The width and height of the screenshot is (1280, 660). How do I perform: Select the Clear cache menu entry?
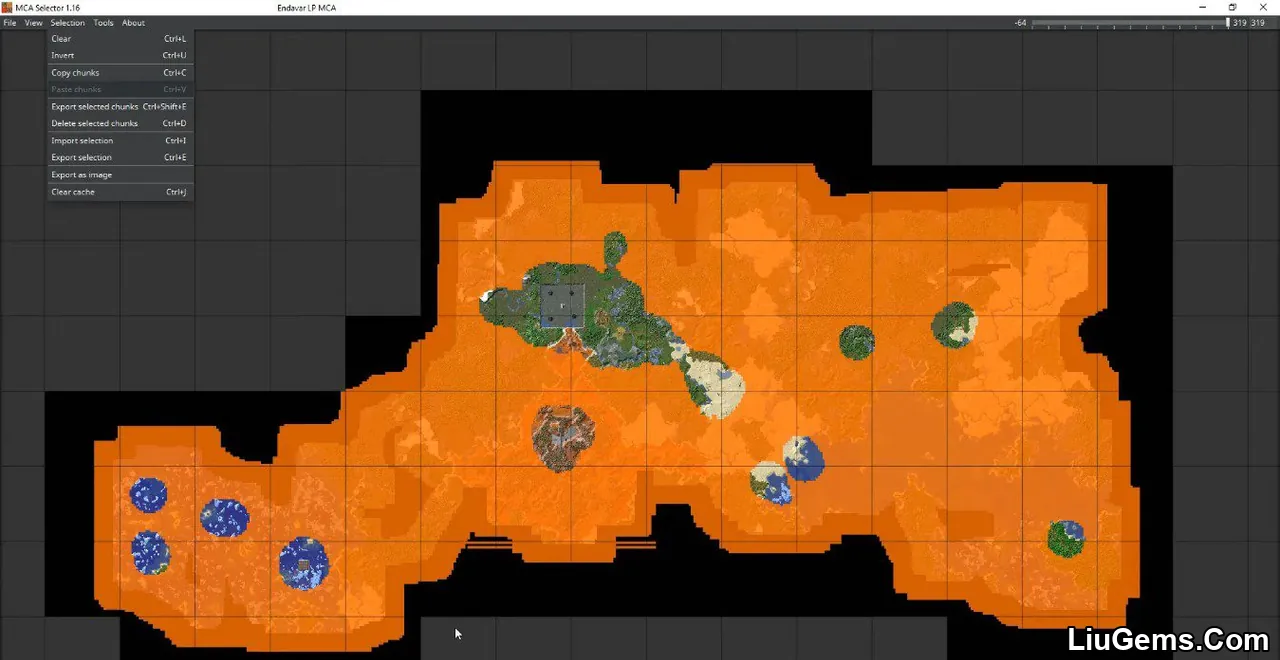click(x=120, y=192)
